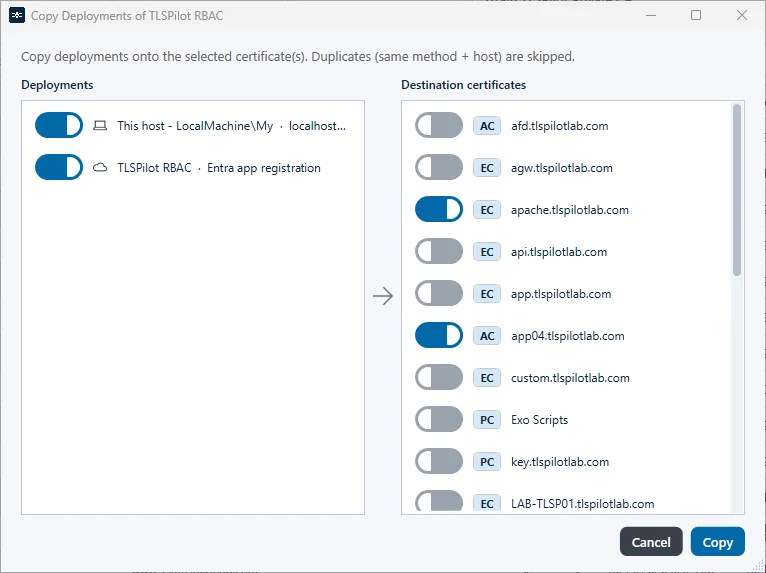The image size is (766, 573).
Task: Enable the api.tlspilotlab.com certificate toggle
Action: click(x=439, y=251)
